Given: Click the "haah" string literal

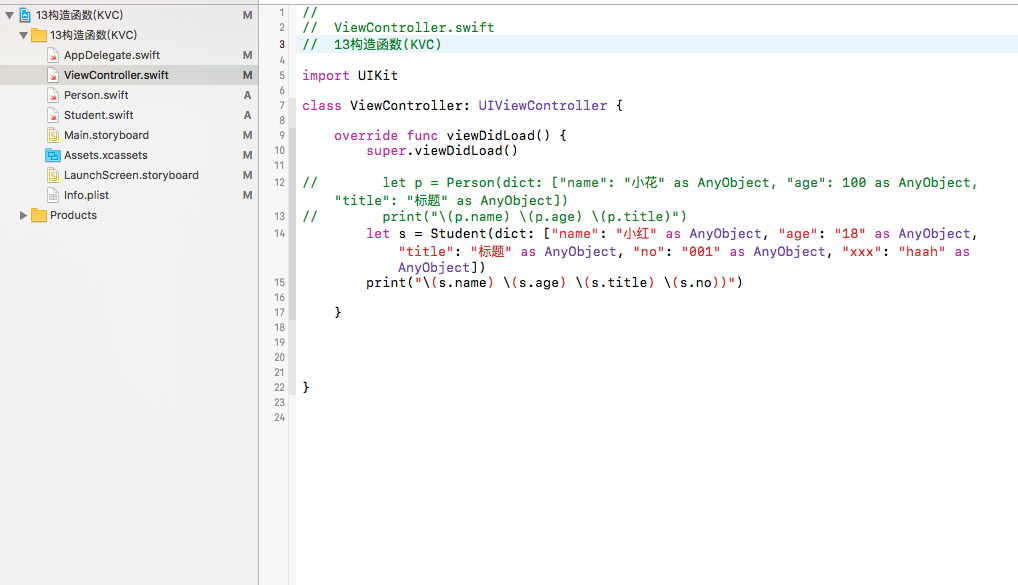Looking at the screenshot, I should coord(922,252).
